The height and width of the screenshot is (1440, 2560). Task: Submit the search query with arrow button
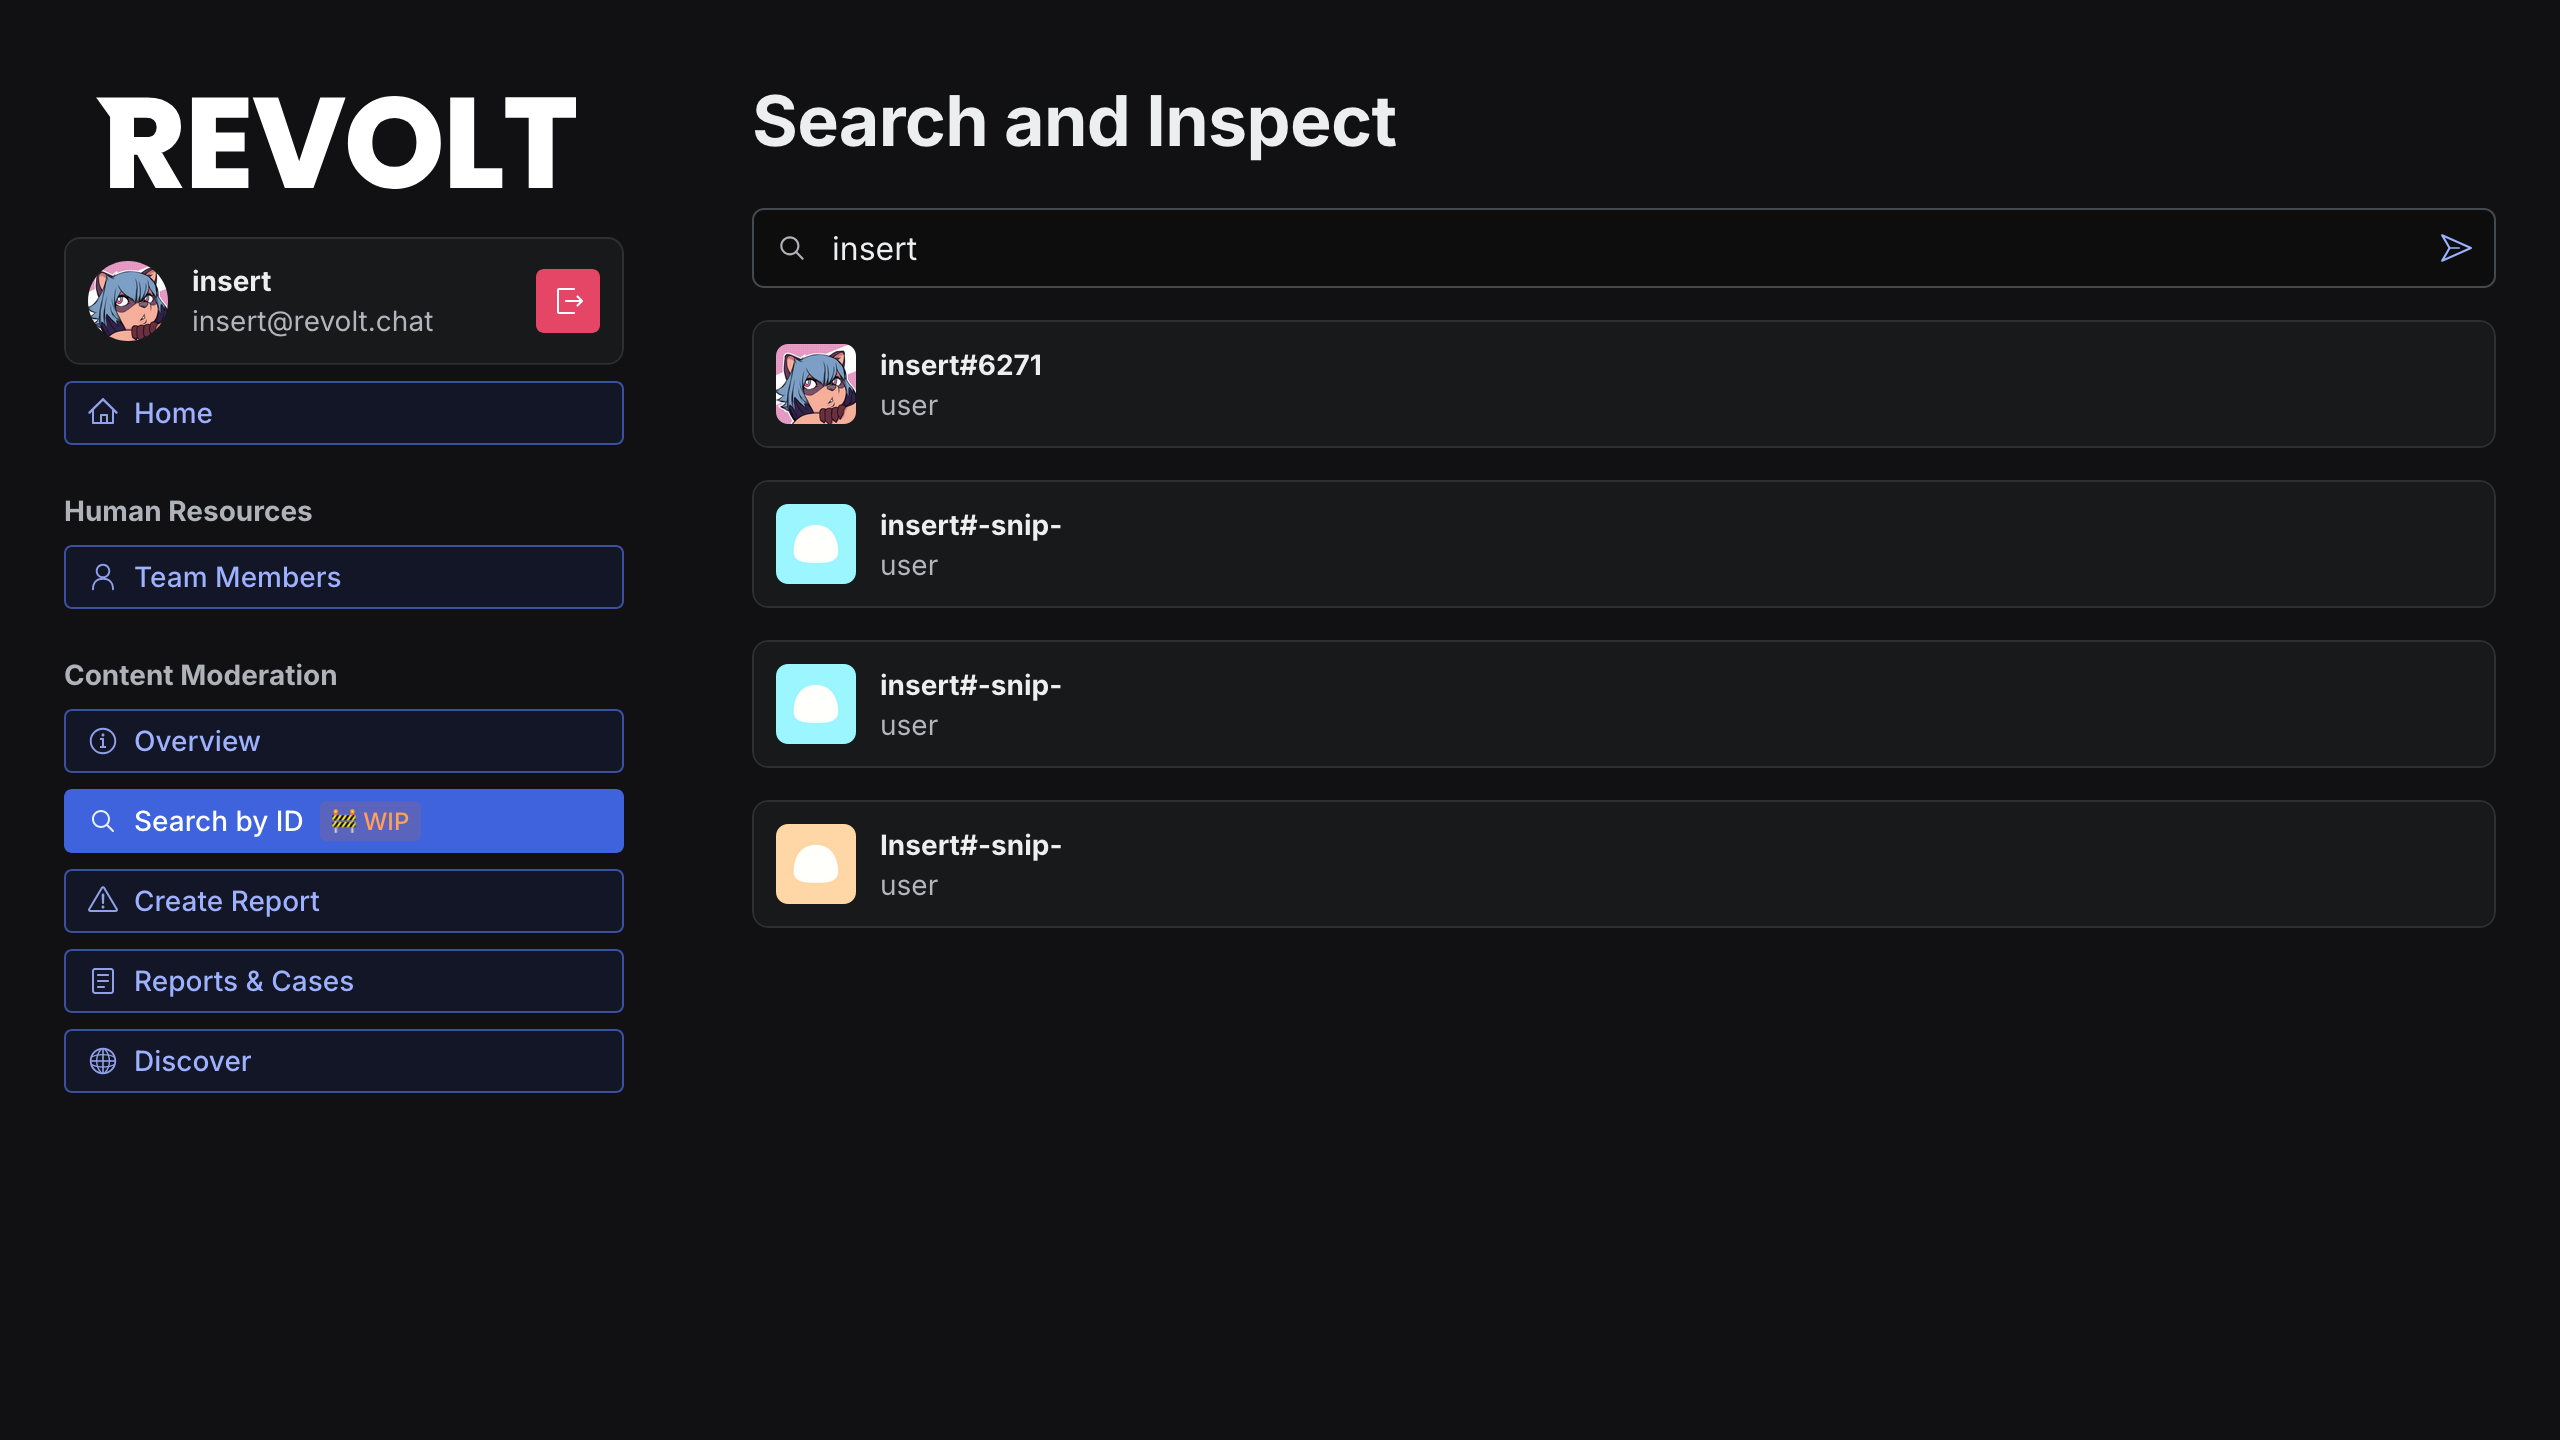[2455, 248]
